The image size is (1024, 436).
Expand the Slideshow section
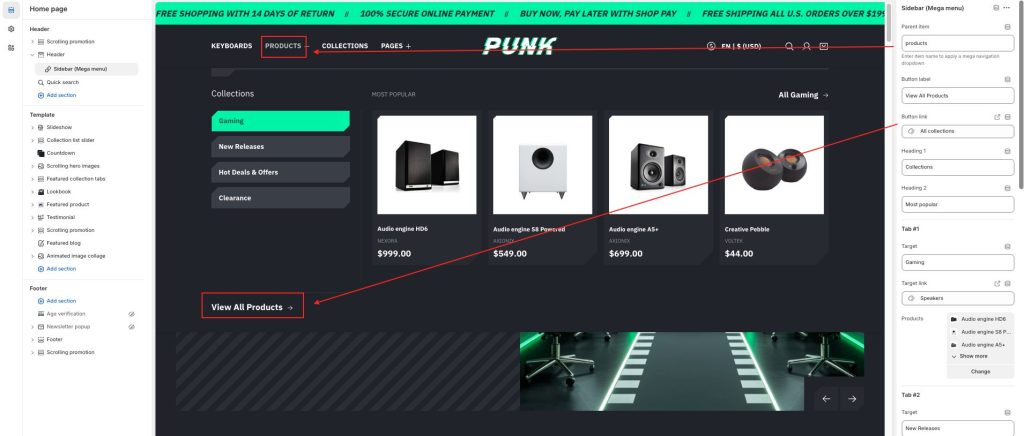[32, 127]
